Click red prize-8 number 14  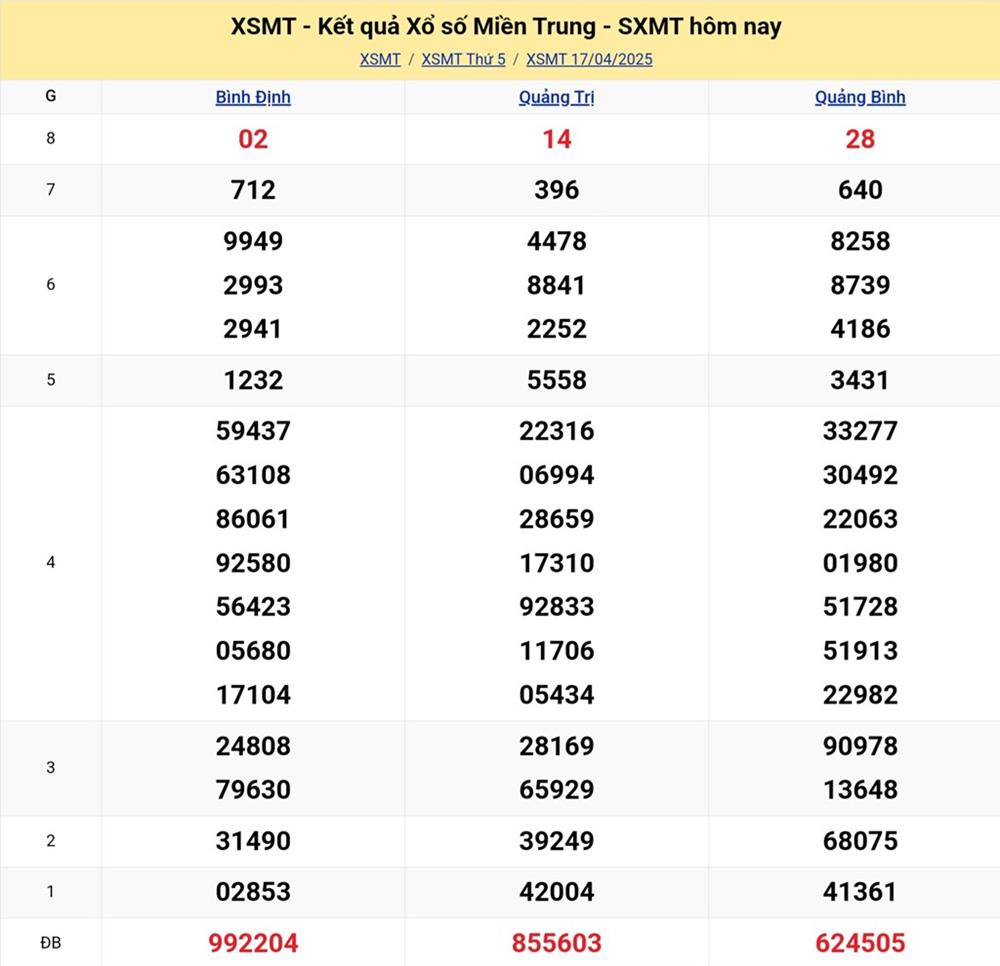tap(556, 139)
